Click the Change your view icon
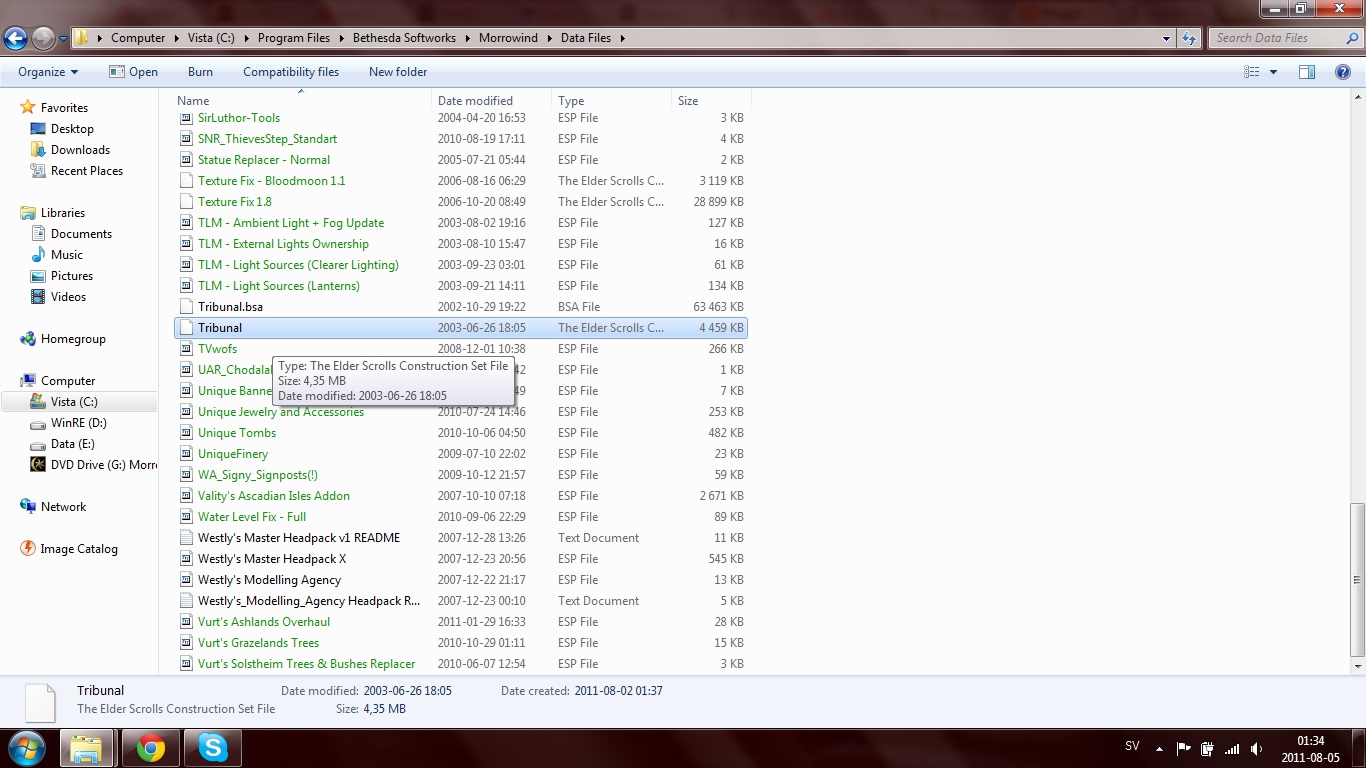The height and width of the screenshot is (768, 1366). click(x=1252, y=72)
